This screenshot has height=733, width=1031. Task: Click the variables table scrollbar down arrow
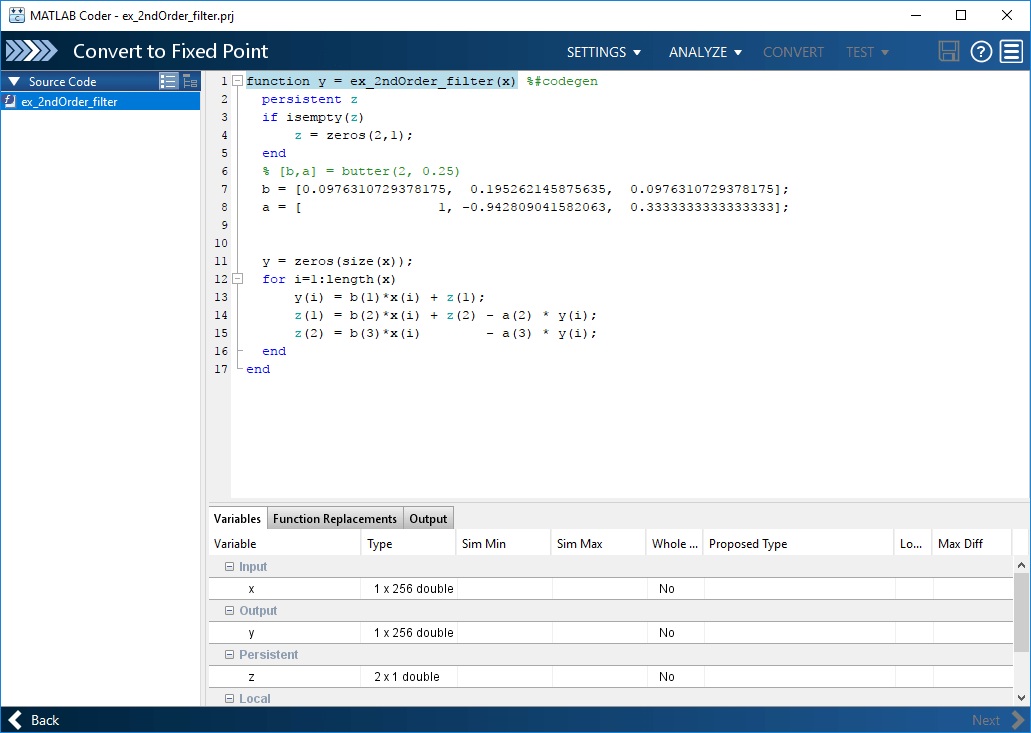tap(1021, 698)
